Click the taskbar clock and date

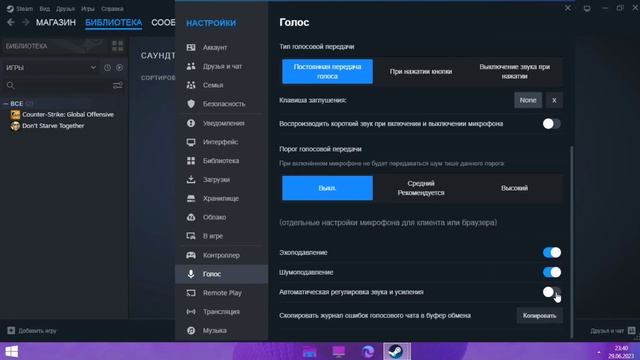(x=621, y=352)
